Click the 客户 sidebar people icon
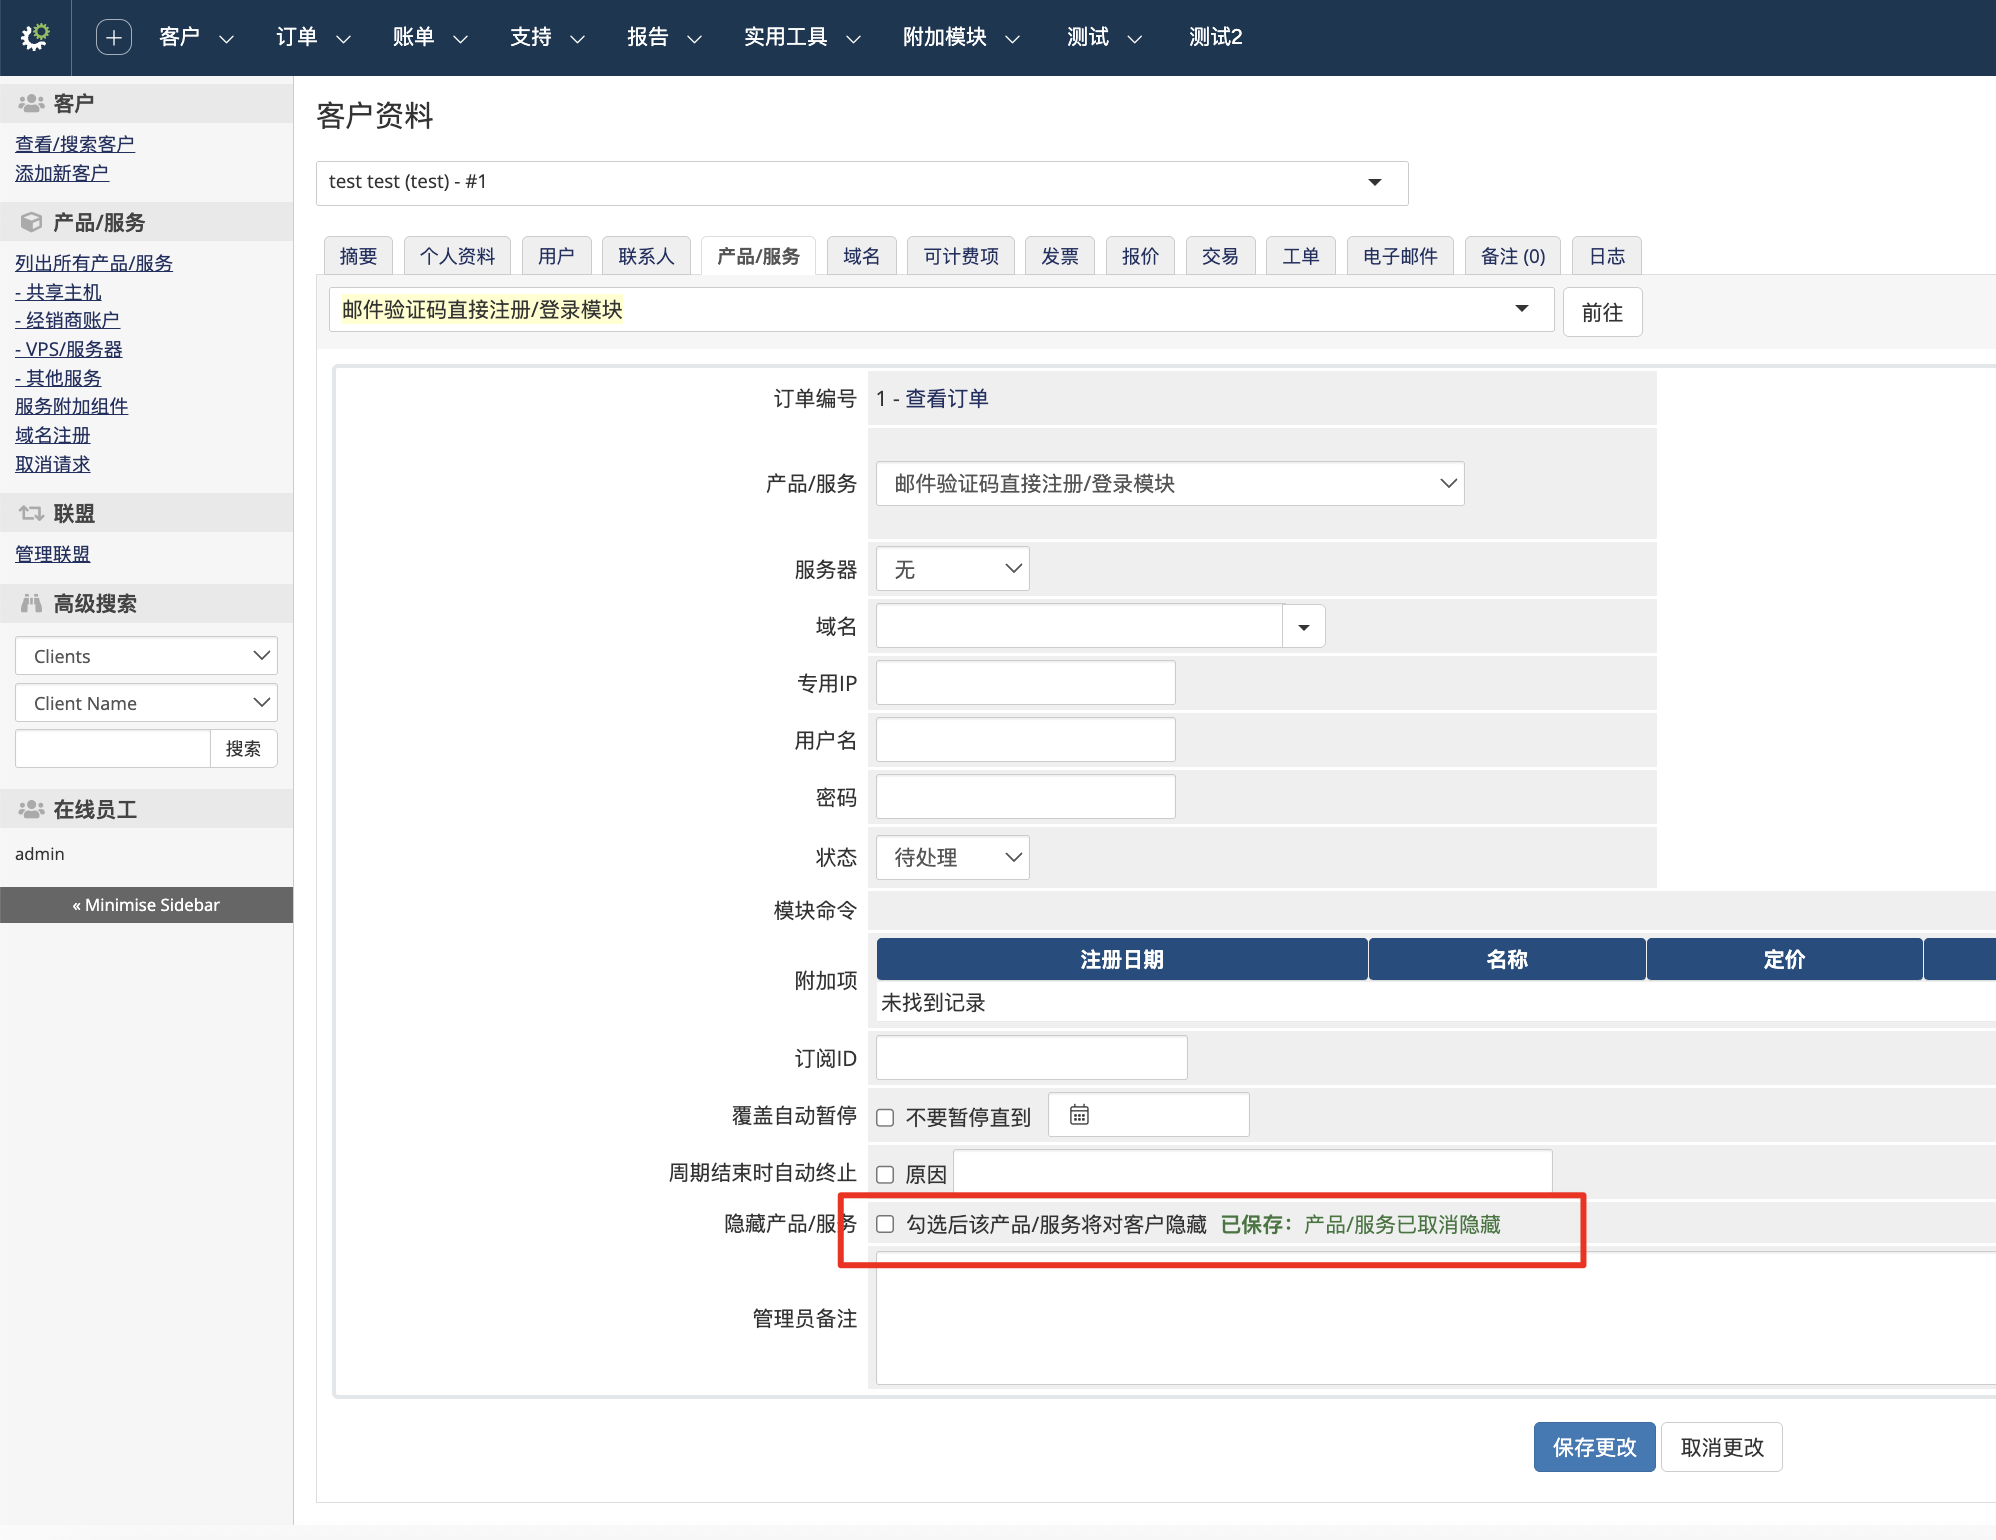The image size is (1996, 1540). (x=31, y=103)
